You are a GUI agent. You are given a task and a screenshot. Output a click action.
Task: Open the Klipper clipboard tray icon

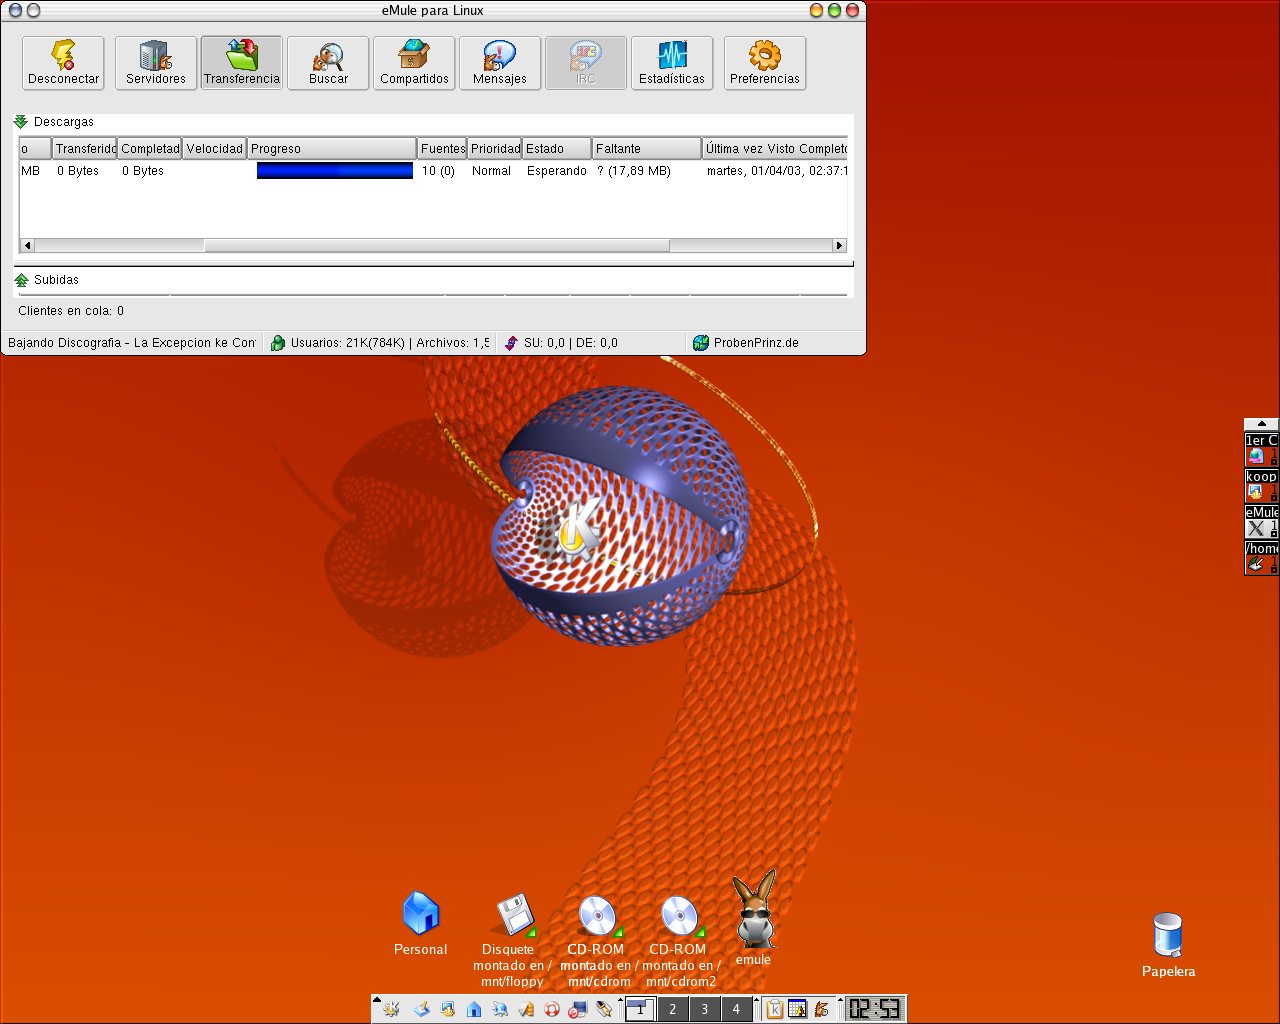pos(774,1009)
